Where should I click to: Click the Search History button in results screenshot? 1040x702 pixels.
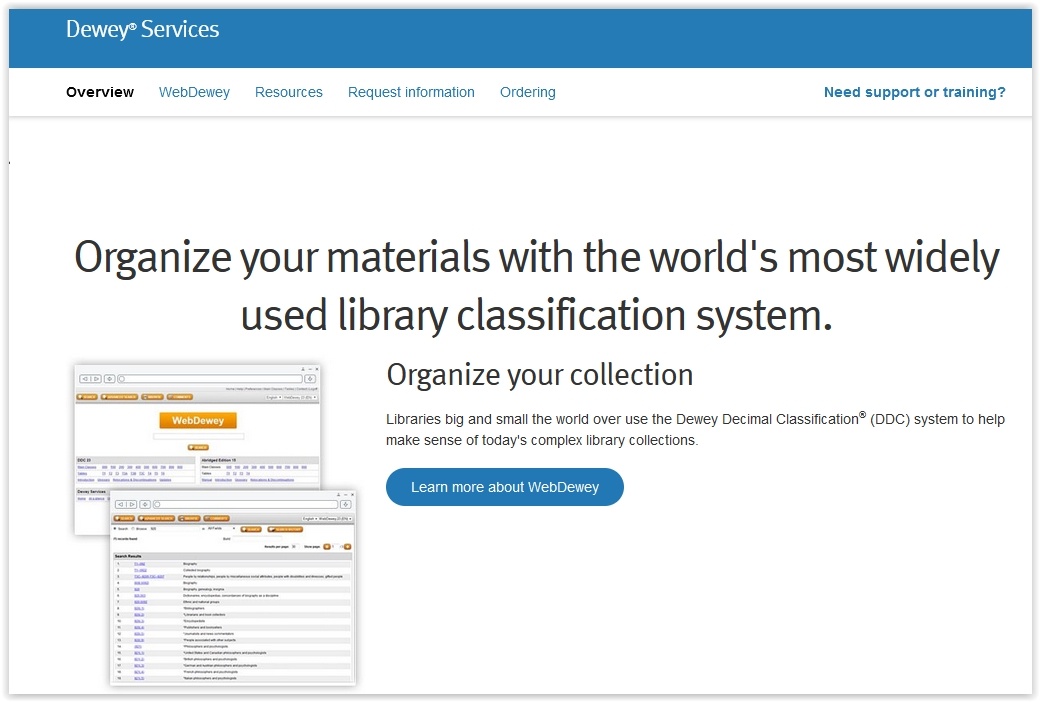[287, 528]
